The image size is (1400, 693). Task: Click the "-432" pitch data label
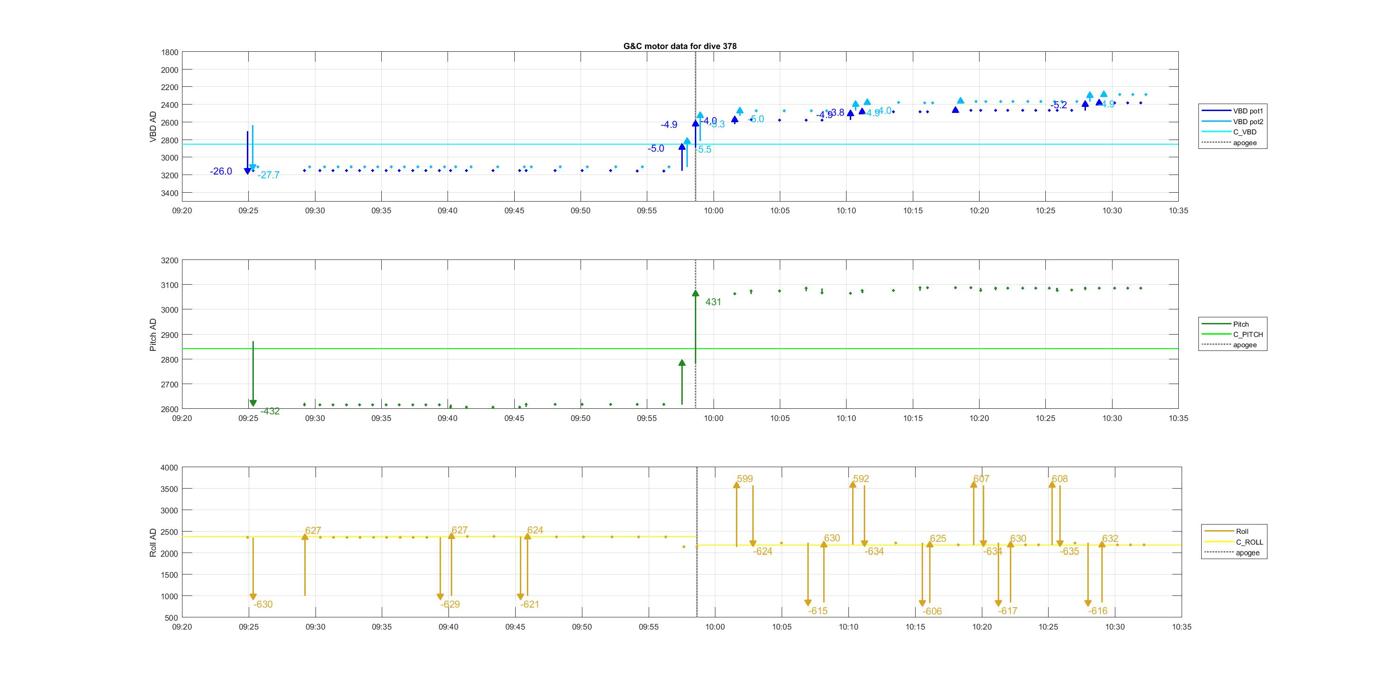tap(271, 411)
